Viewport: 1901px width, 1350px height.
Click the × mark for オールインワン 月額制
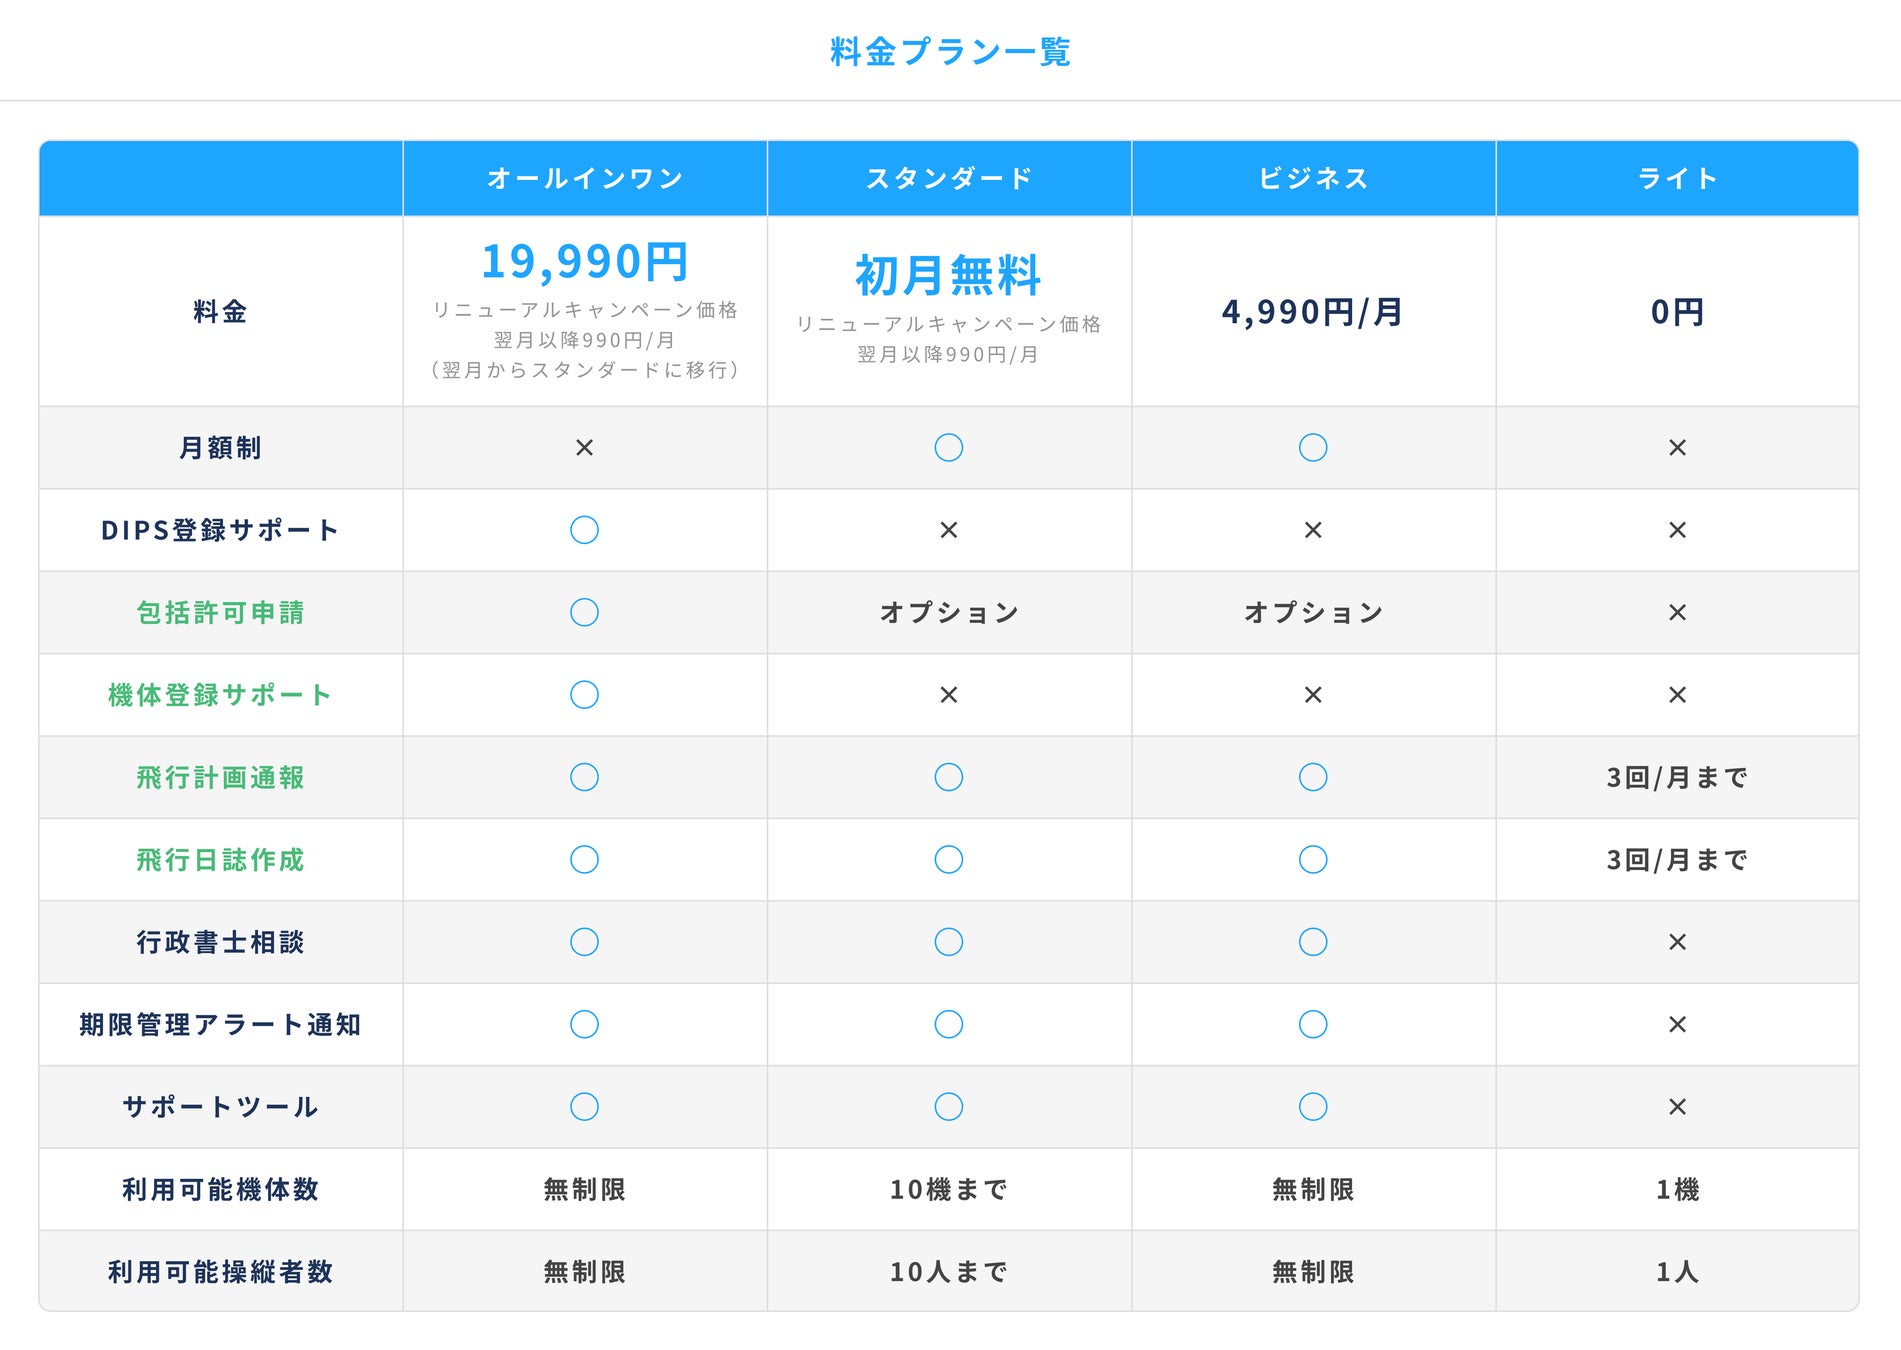point(584,448)
